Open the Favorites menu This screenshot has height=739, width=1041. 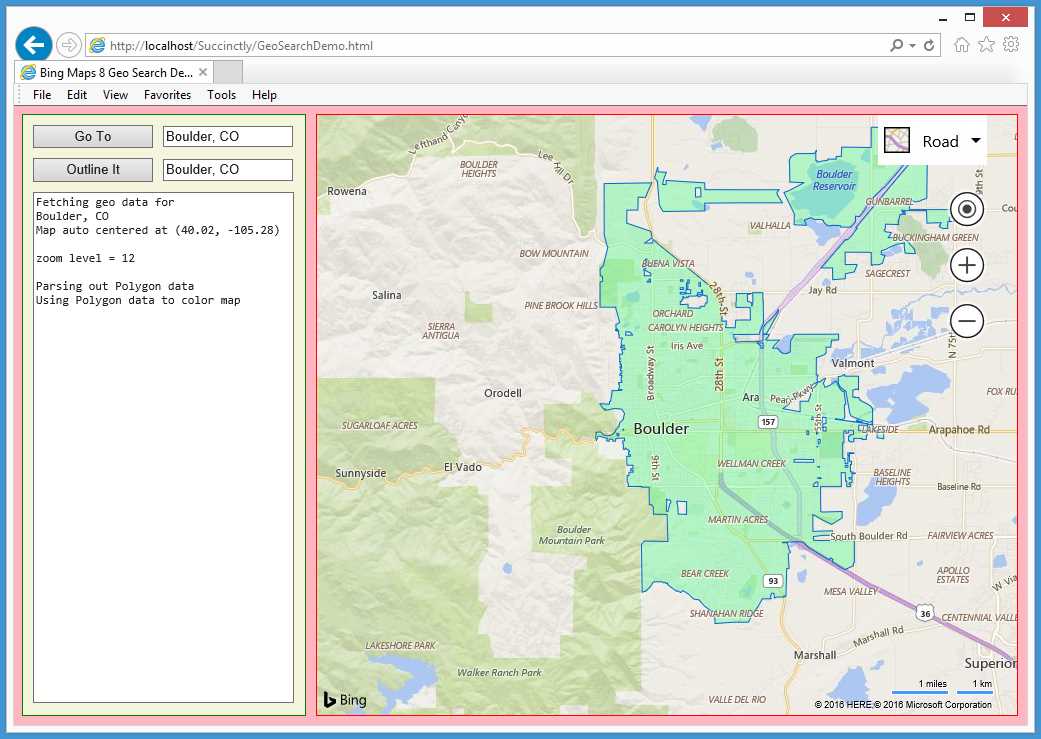[167, 95]
